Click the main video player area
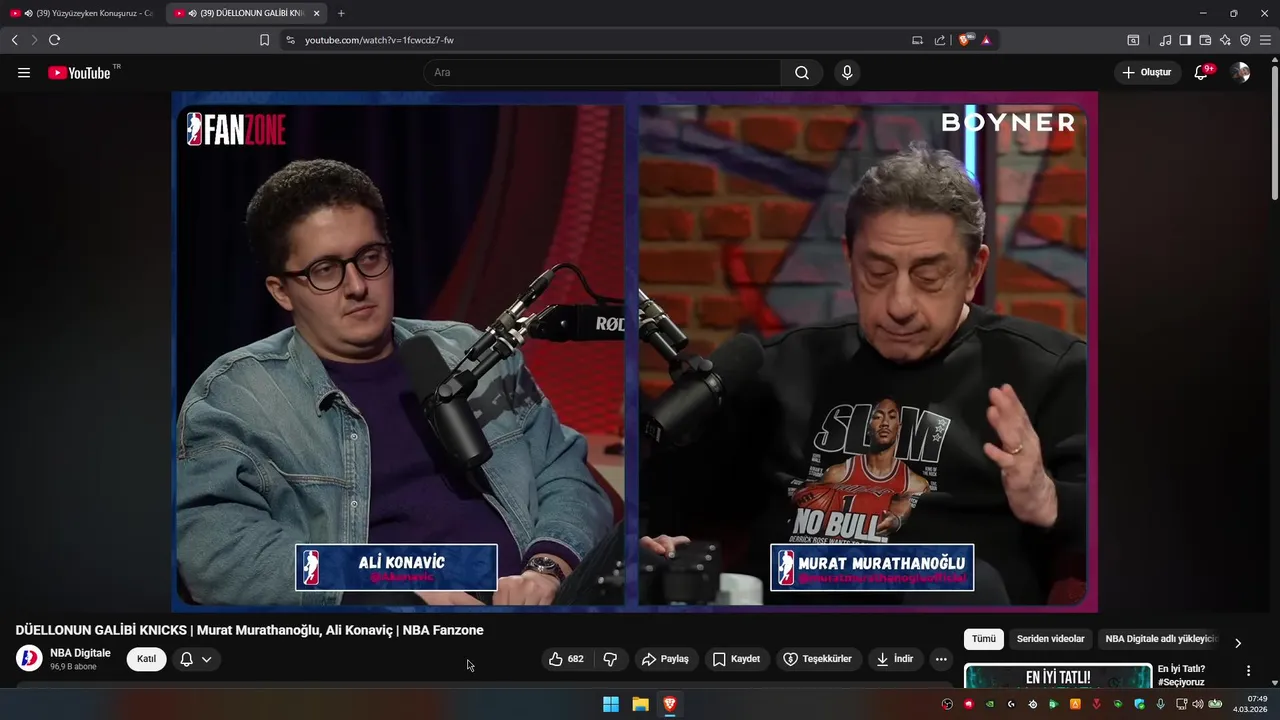The height and width of the screenshot is (720, 1280). [x=634, y=351]
